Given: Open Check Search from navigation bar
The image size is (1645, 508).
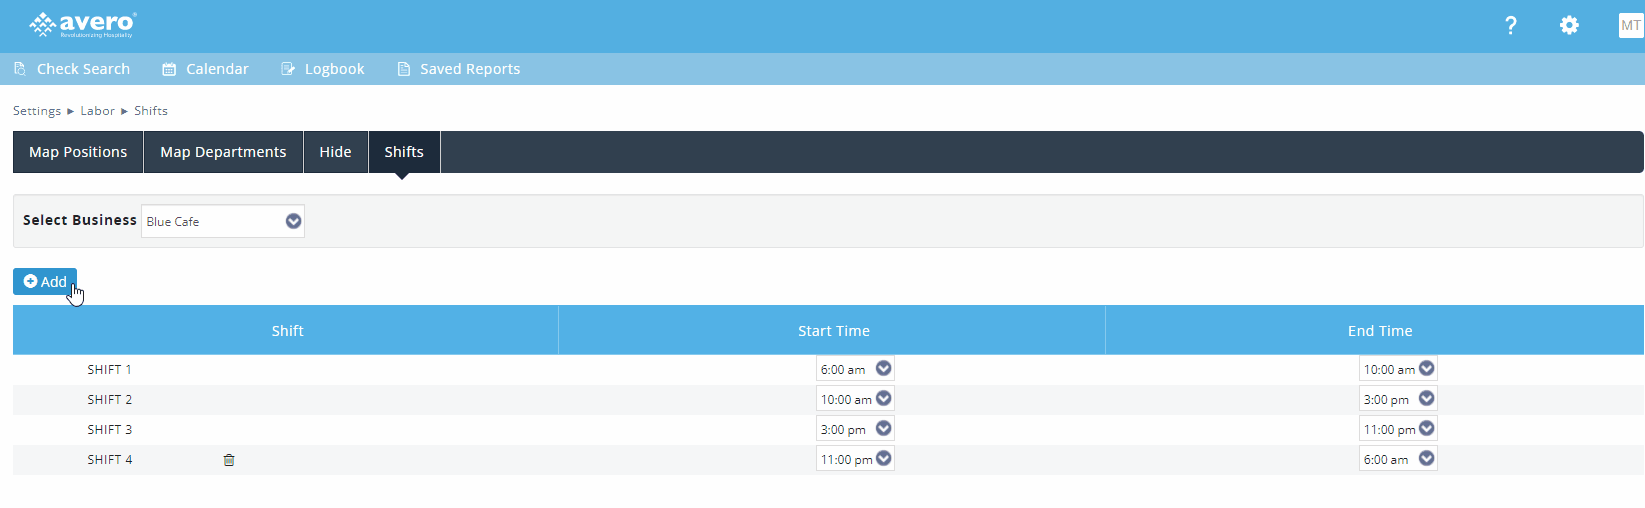Looking at the screenshot, I should pyautogui.click(x=72, y=69).
